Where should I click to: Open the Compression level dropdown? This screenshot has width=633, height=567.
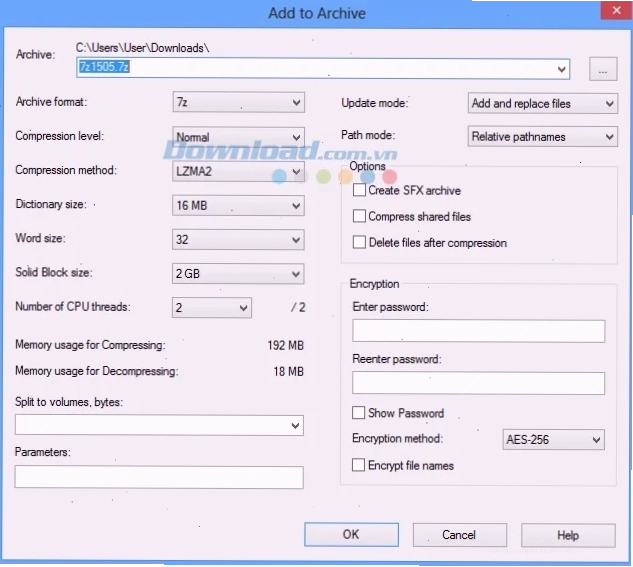[x=238, y=137]
